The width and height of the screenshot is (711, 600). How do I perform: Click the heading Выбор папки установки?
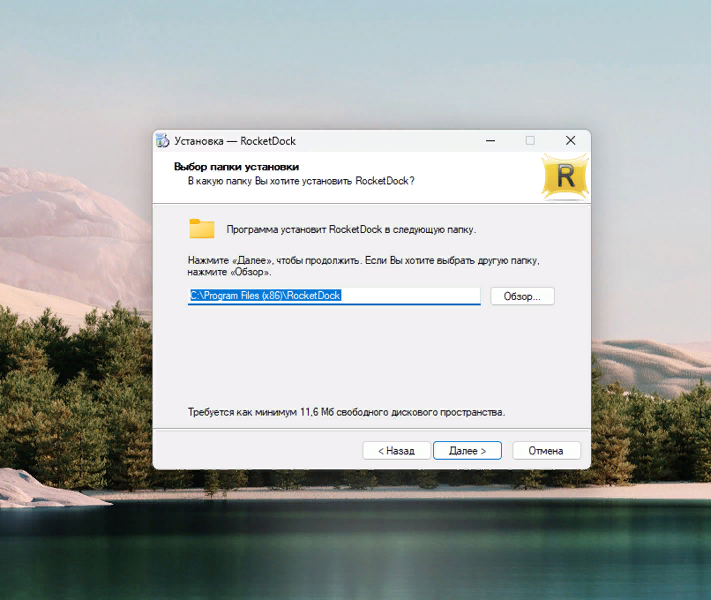point(236,167)
